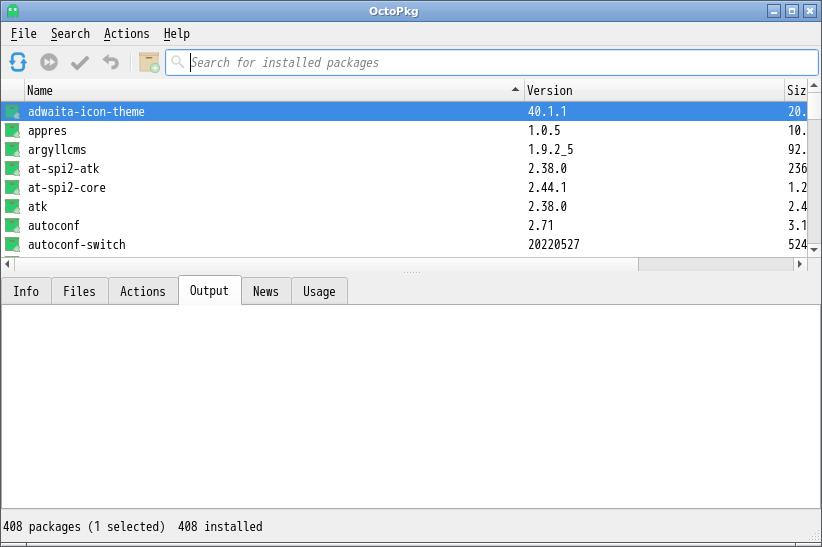Select the at-spi2-atk package name
The height and width of the screenshot is (547, 822).
(63, 168)
